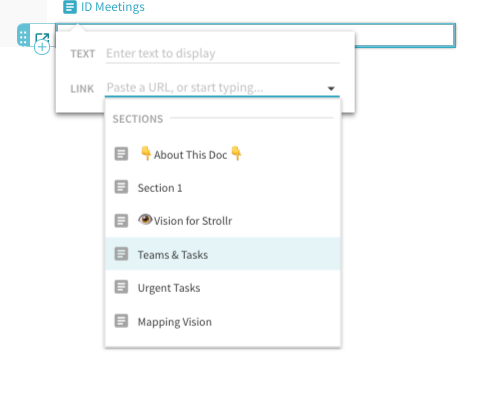
Task: Click the About This Doc section icon
Action: coord(121,154)
